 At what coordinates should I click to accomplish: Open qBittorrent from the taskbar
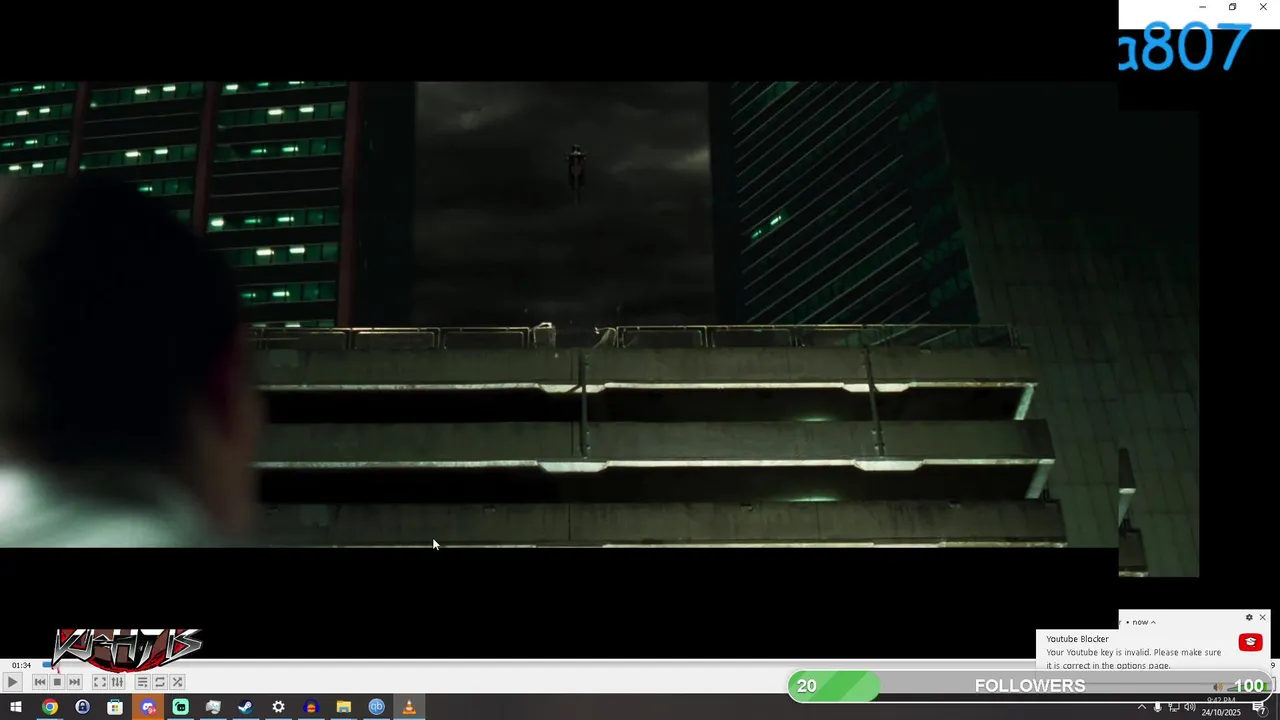[376, 707]
